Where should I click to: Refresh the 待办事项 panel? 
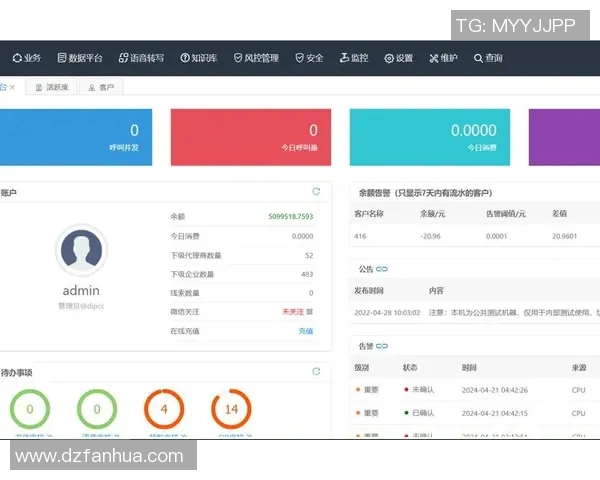[x=316, y=371]
